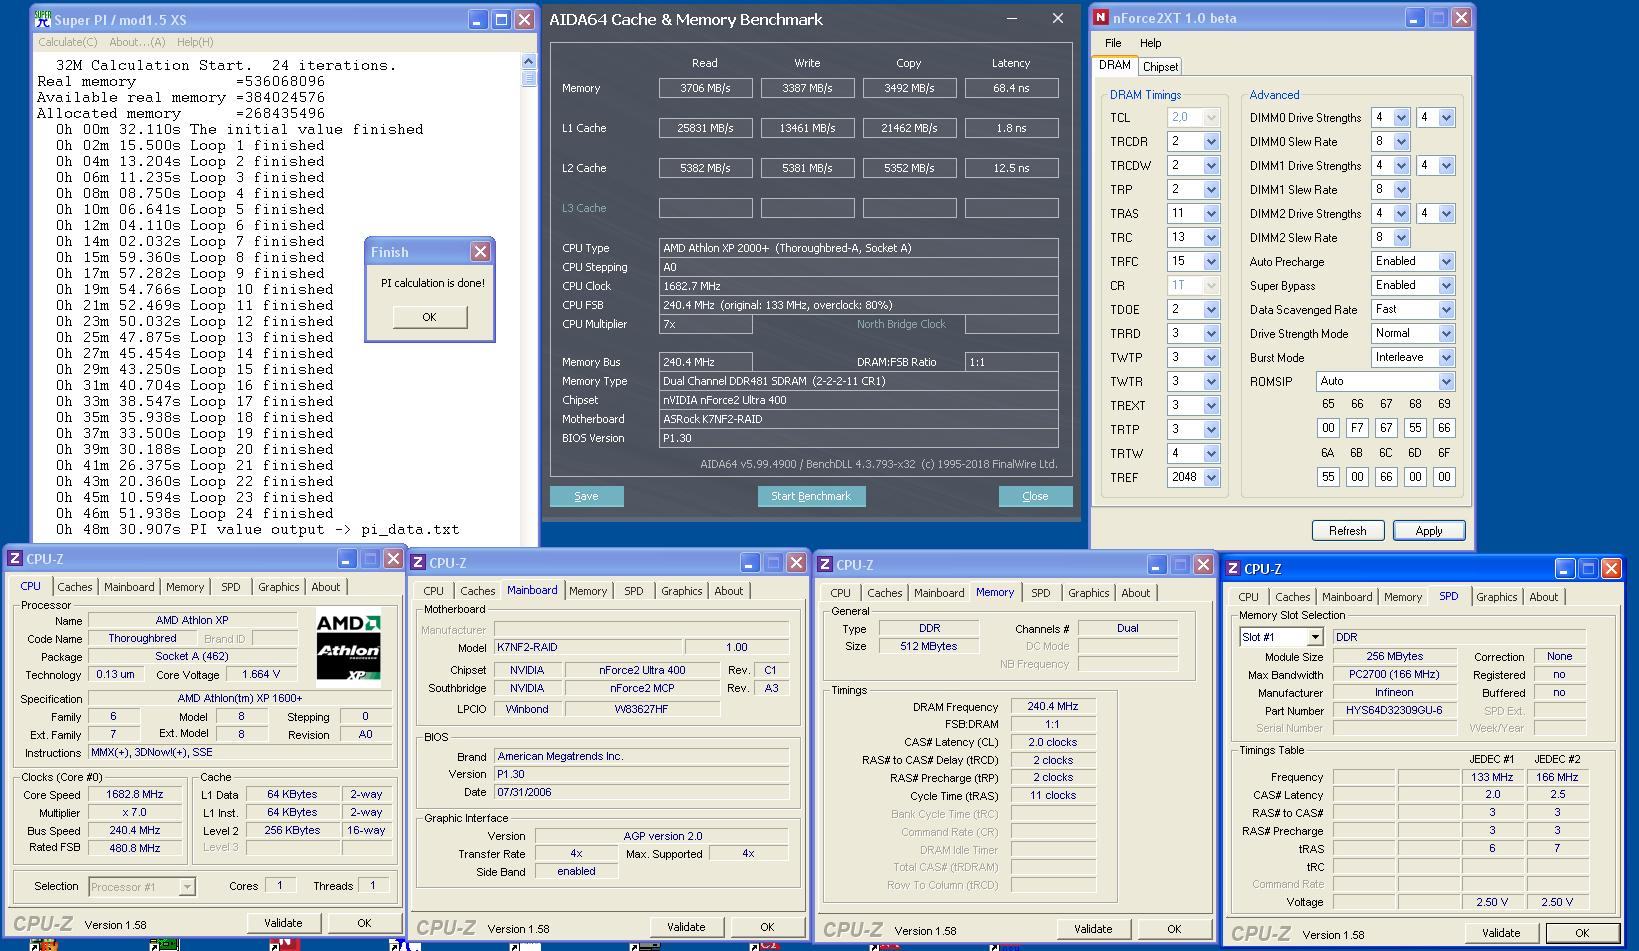Open the DIMM0 Slew Rate dropdown
This screenshot has width=1639, height=951.
tap(1401, 142)
